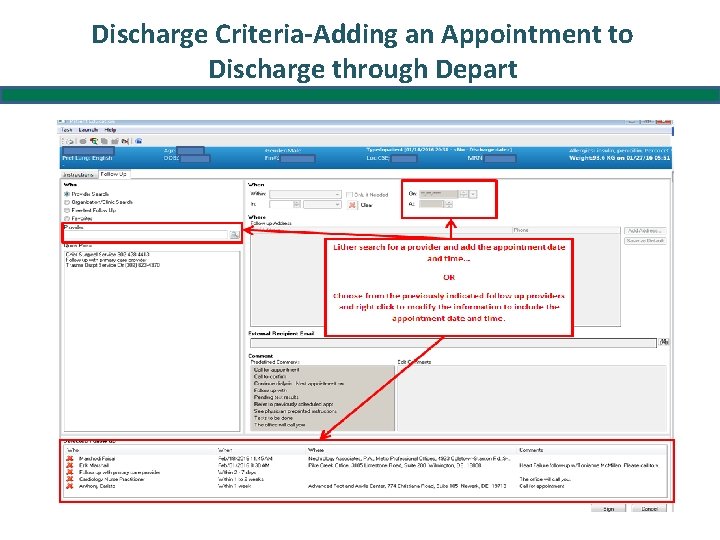720x540 pixels.
Task: Remove 'Follow up with primary care provider' via its red X
Action: (70, 472)
